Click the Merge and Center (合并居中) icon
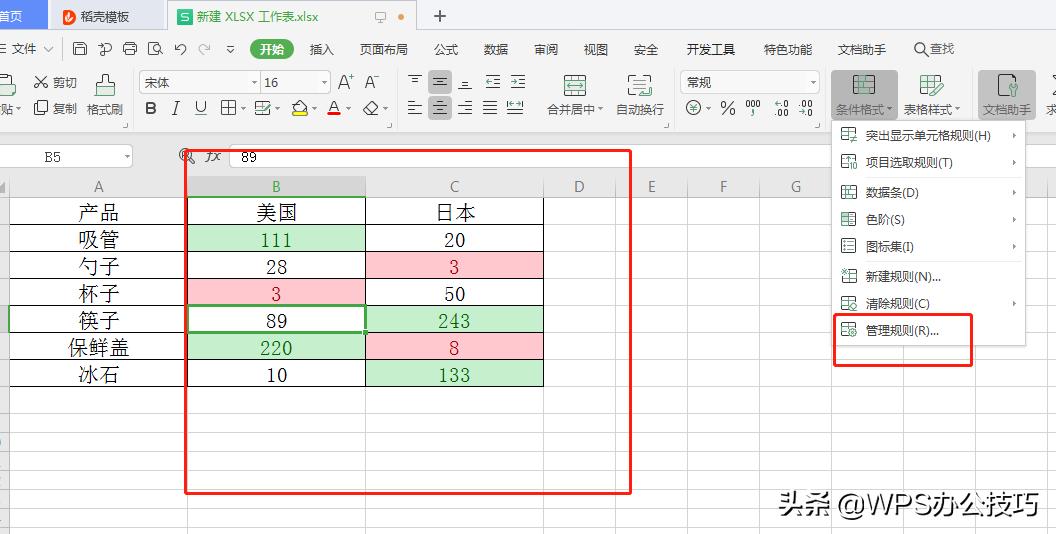 tap(574, 86)
